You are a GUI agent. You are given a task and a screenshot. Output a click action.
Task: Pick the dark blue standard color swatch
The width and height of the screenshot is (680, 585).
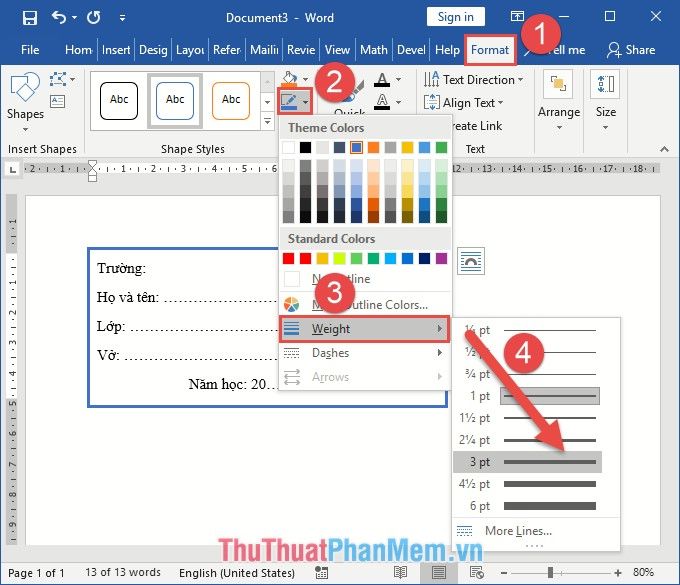pos(425,258)
